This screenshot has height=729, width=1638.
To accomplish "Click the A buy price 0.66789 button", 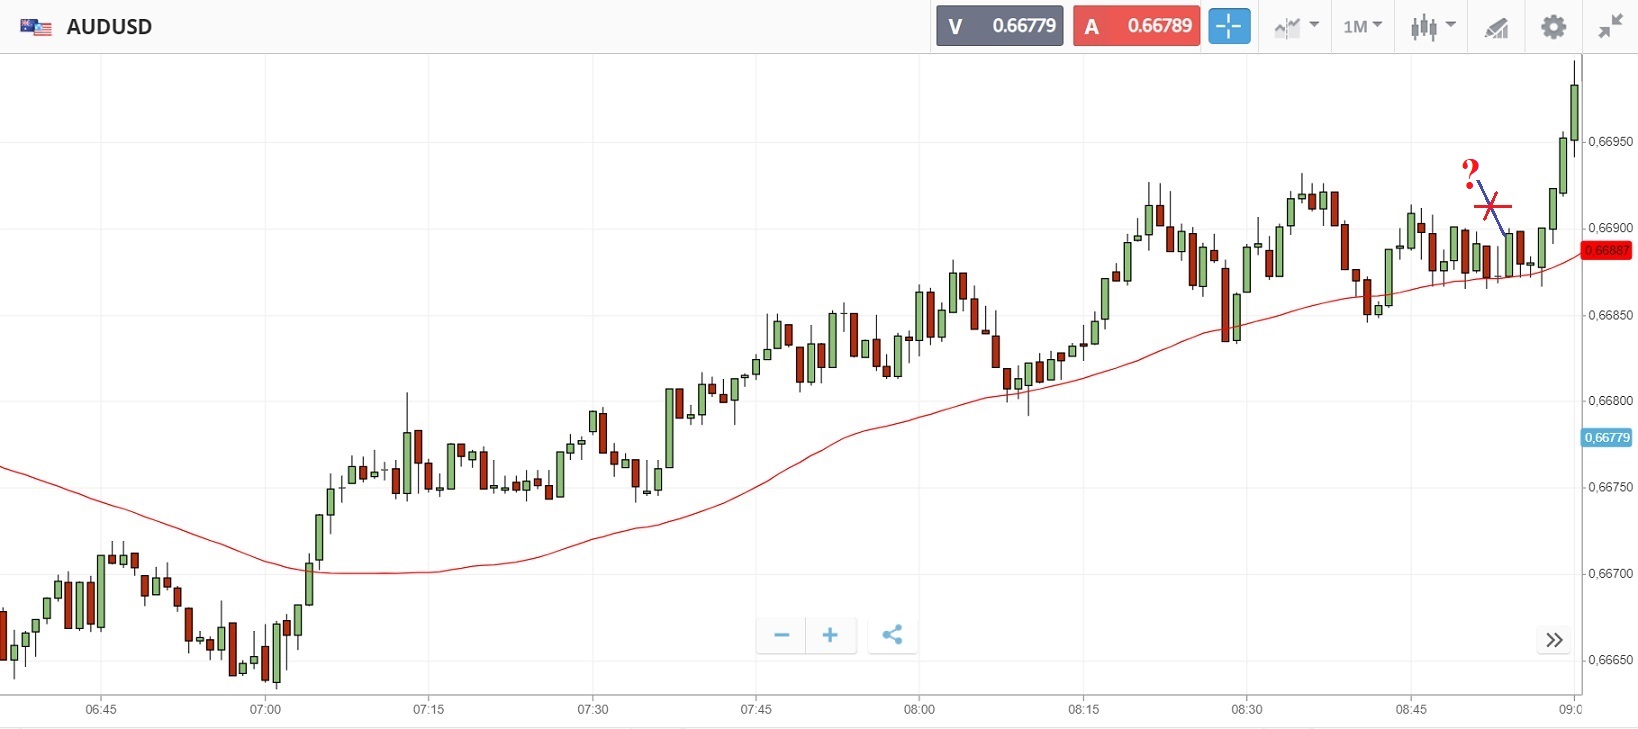I will pos(1136,27).
